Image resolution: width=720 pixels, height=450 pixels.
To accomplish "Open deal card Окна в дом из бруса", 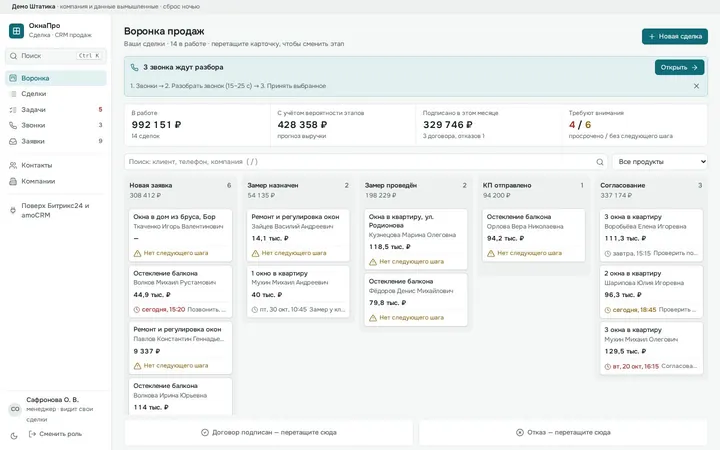I will pyautogui.click(x=180, y=235).
